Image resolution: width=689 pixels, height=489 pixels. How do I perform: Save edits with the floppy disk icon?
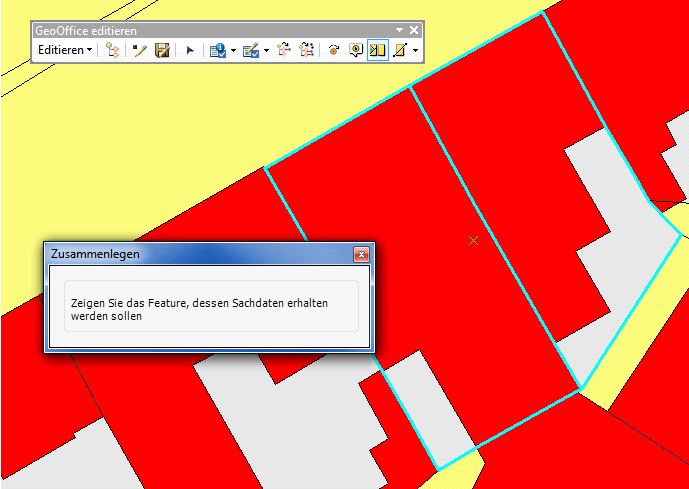tap(162, 49)
